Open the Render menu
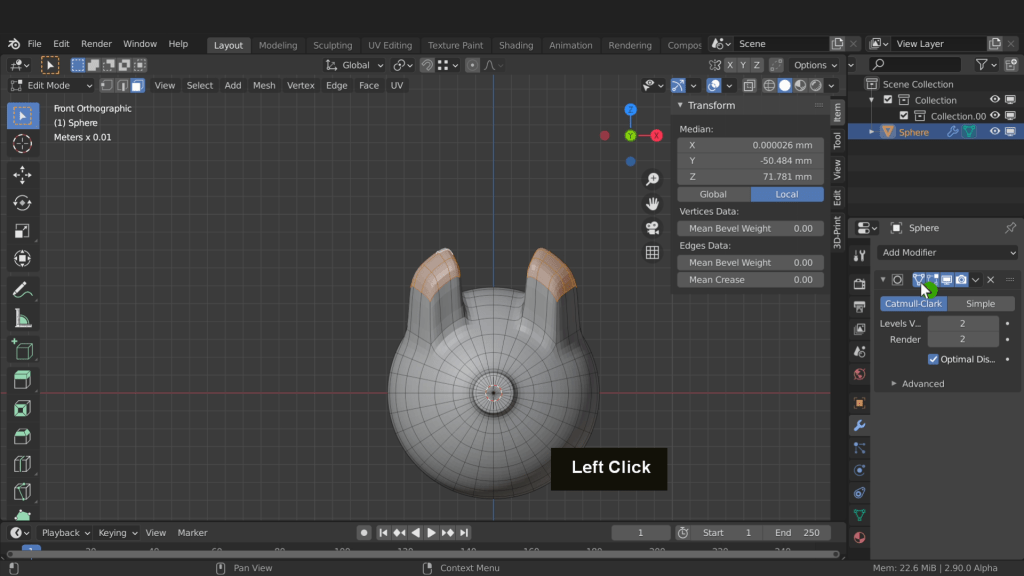 (96, 44)
